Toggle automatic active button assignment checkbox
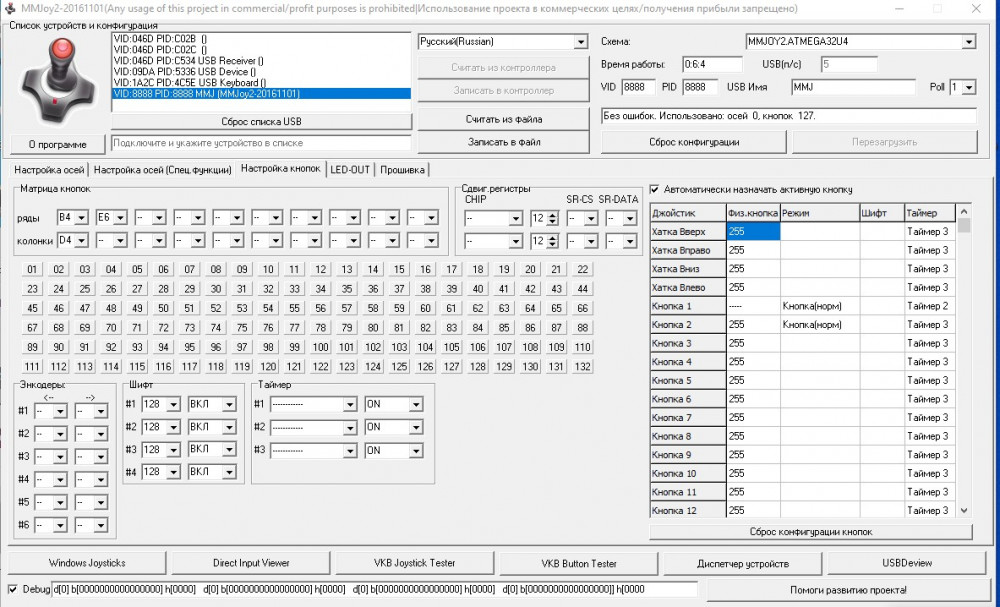The width and height of the screenshot is (1000, 607). [x=655, y=189]
